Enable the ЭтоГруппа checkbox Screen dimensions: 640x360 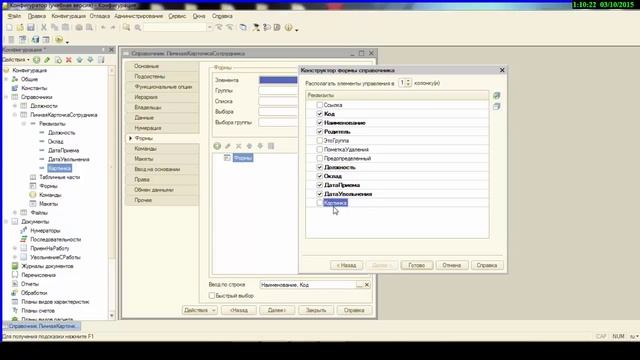tap(320, 140)
